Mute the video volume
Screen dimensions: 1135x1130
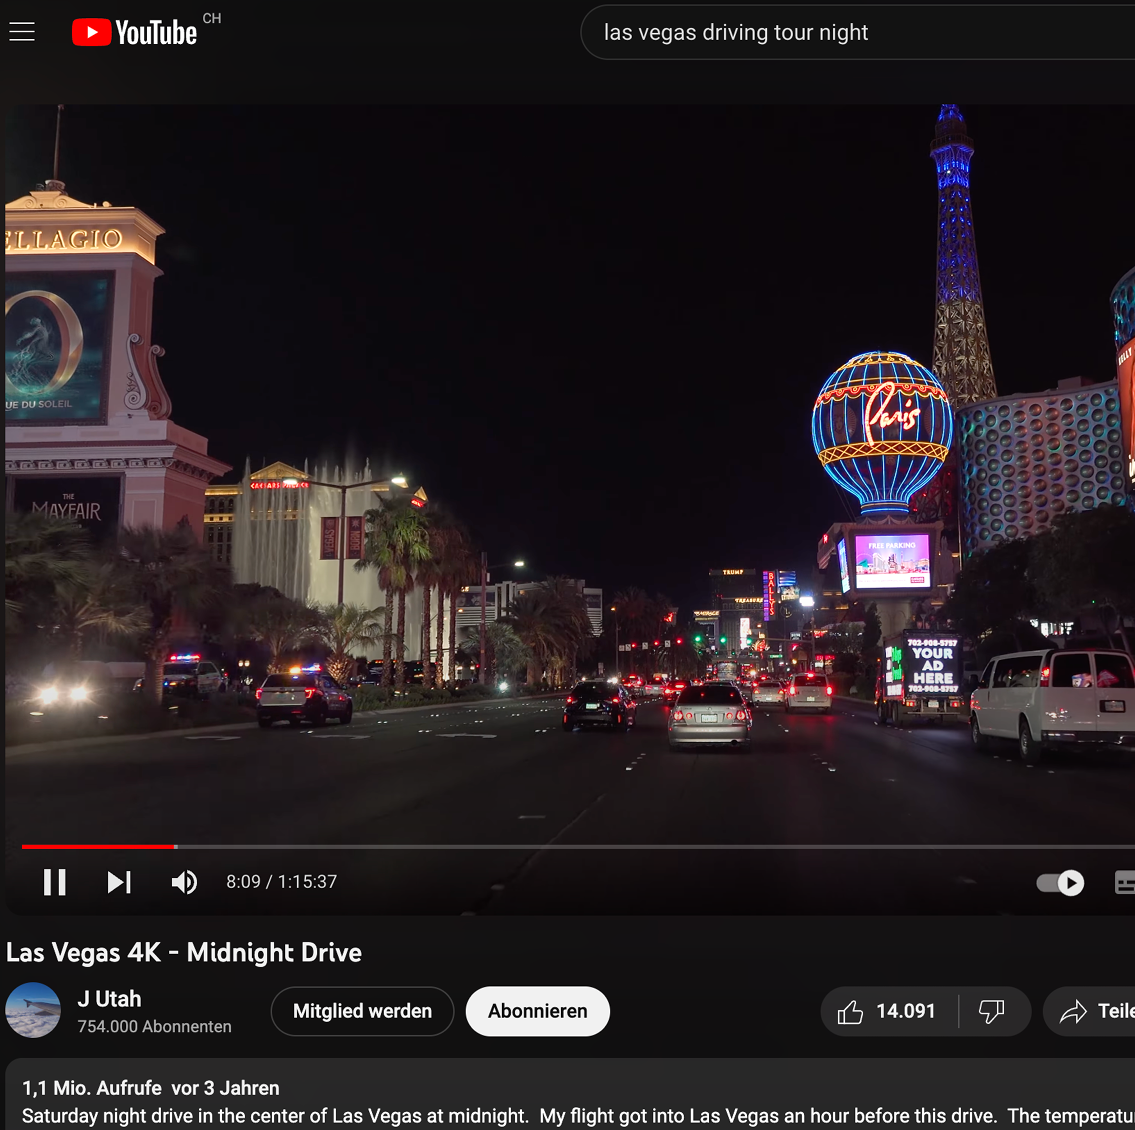pos(185,882)
